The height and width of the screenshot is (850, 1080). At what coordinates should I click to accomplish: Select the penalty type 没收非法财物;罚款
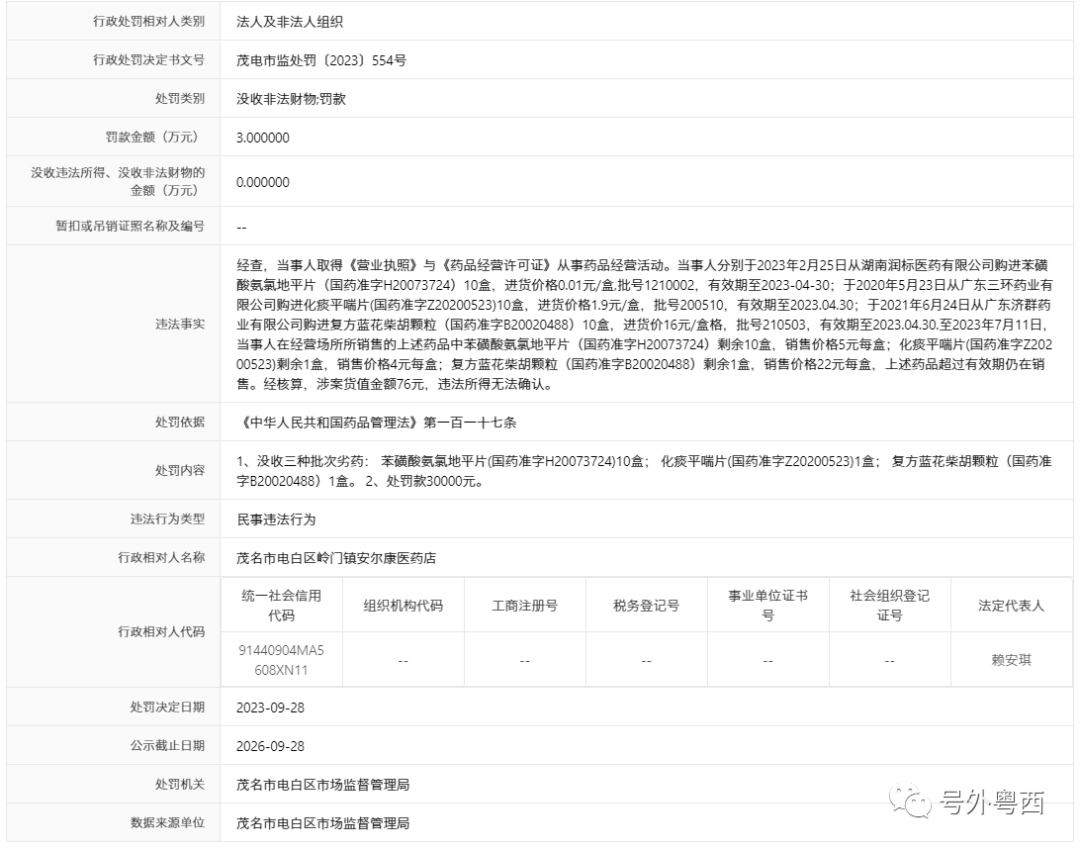pyautogui.click(x=290, y=99)
